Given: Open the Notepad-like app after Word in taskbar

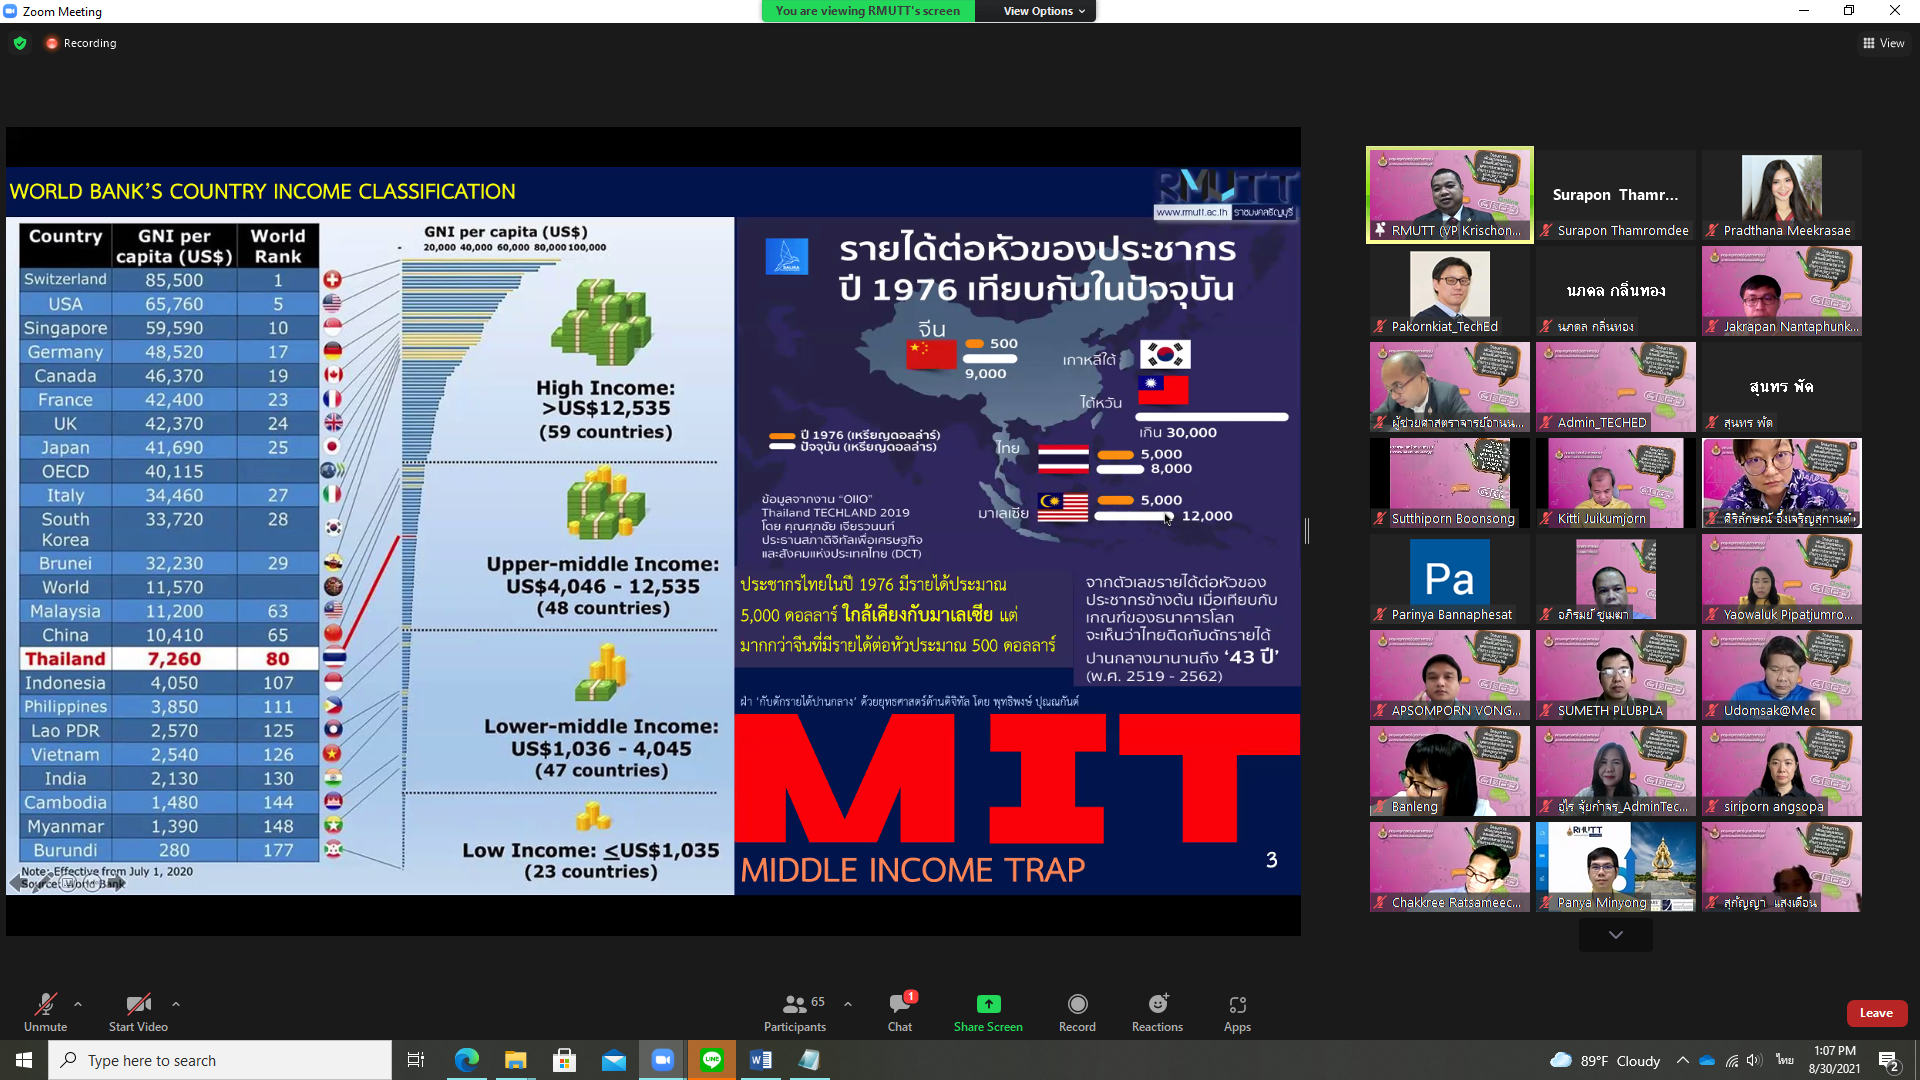Looking at the screenshot, I should click(x=809, y=1060).
